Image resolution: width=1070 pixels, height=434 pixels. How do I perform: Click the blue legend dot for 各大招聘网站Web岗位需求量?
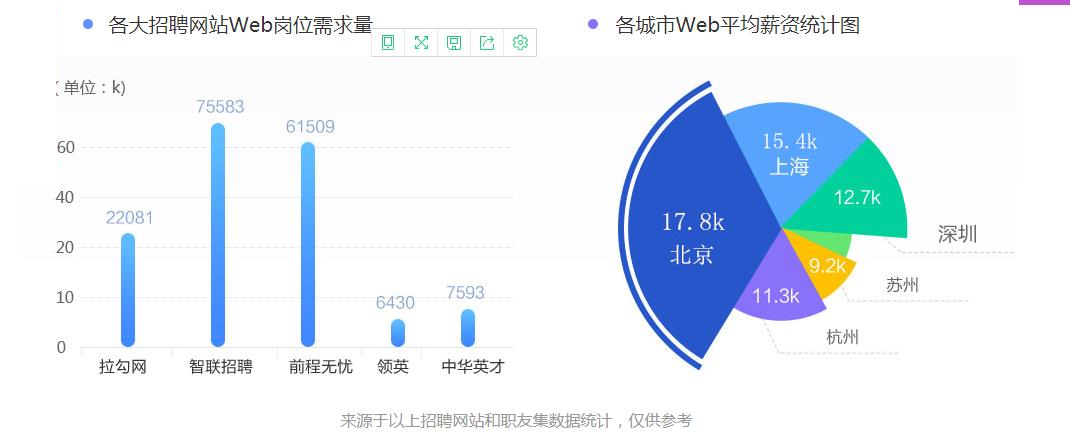point(87,25)
